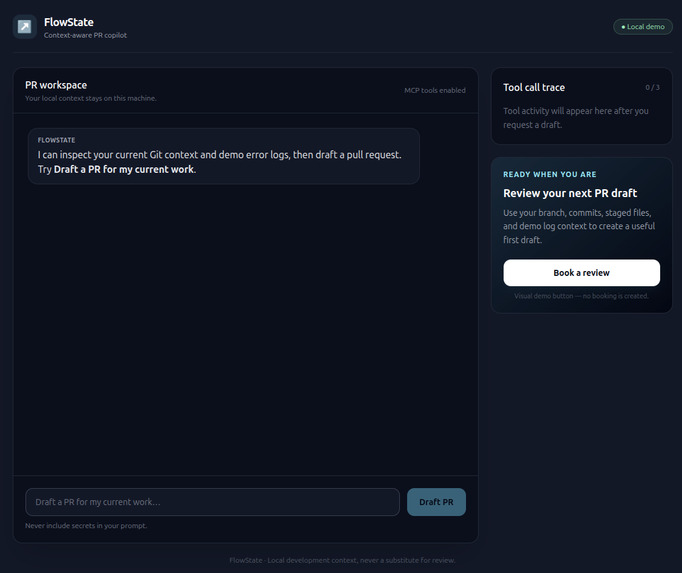Click the FlowState app title
The width and height of the screenshot is (682, 573).
[x=69, y=22]
